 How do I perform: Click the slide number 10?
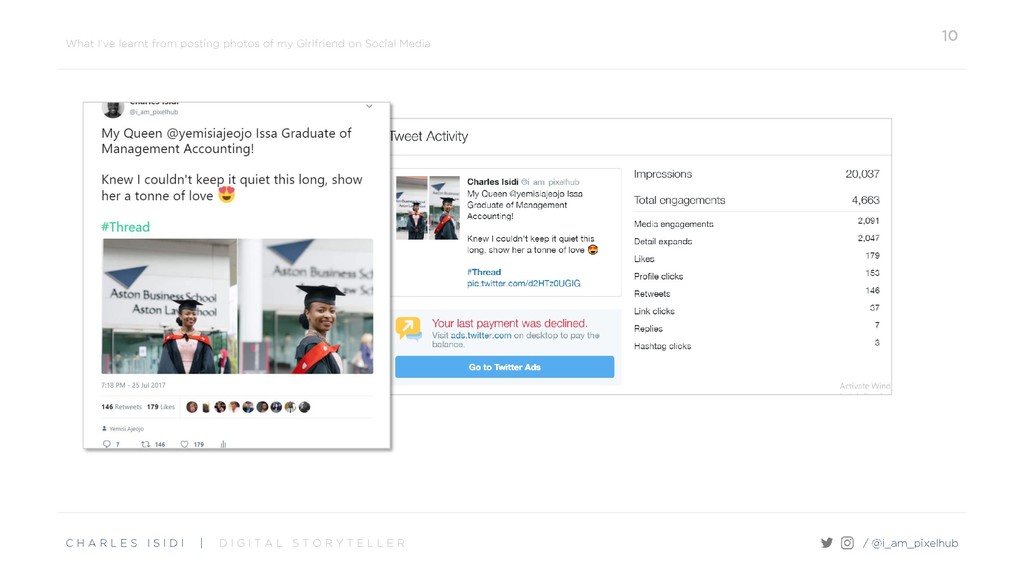(x=950, y=36)
